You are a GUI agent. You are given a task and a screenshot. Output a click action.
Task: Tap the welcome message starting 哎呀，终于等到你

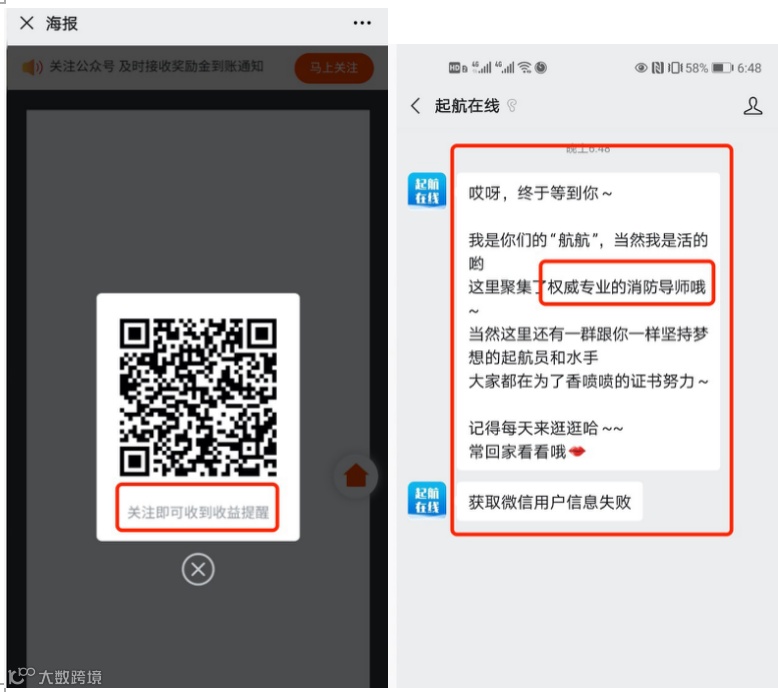[588, 321]
